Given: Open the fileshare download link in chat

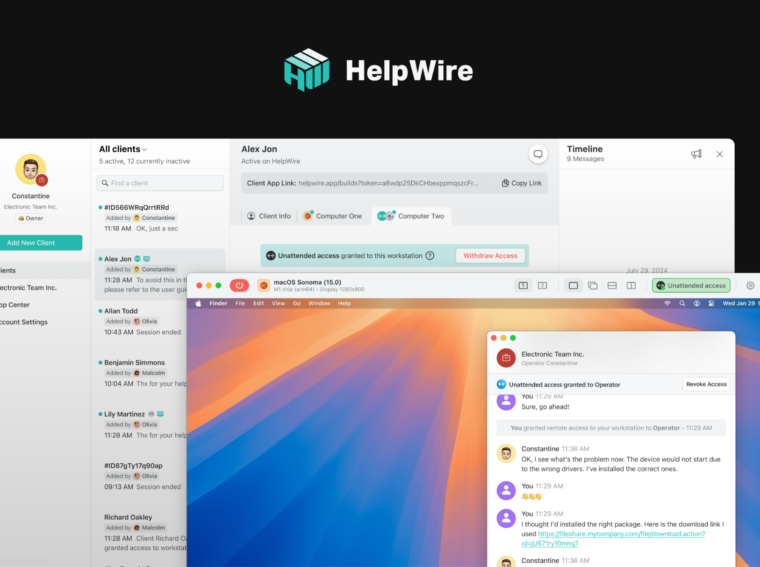Looking at the screenshot, I should tap(613, 538).
